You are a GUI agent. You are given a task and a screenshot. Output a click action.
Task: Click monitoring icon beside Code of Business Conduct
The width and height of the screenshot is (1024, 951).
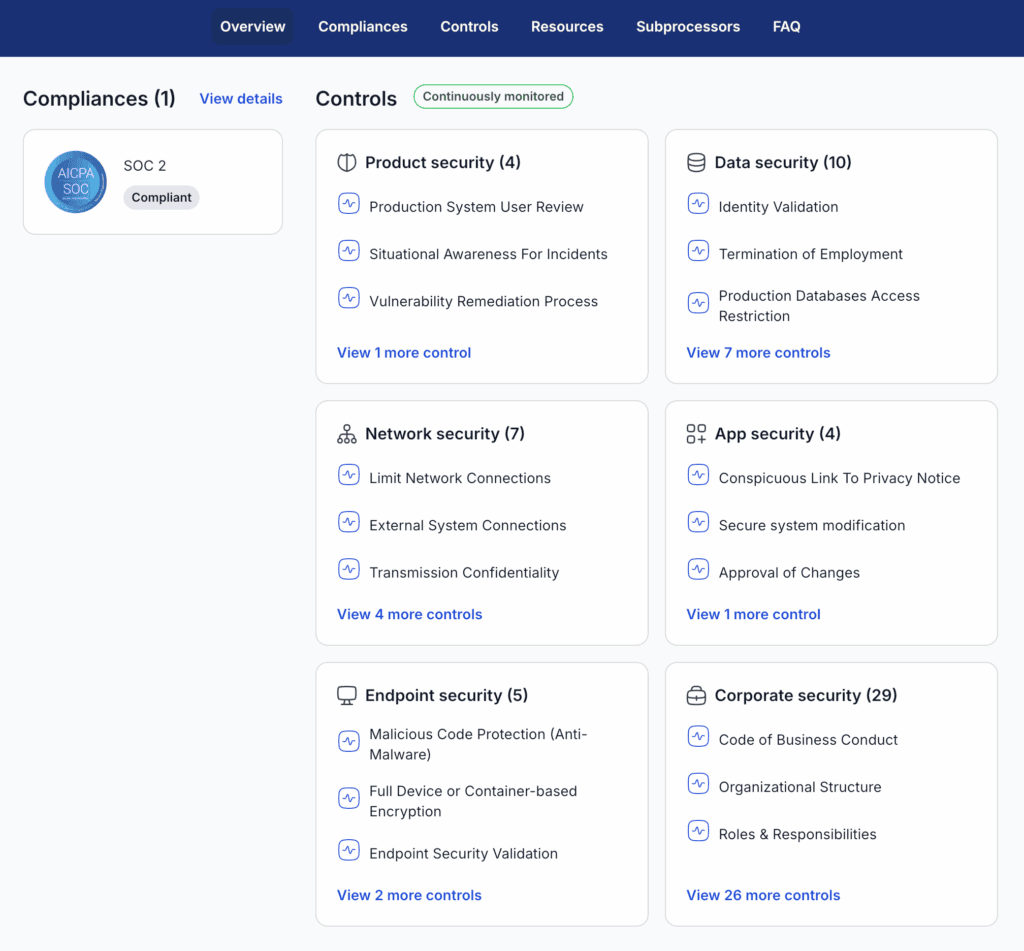coord(698,737)
